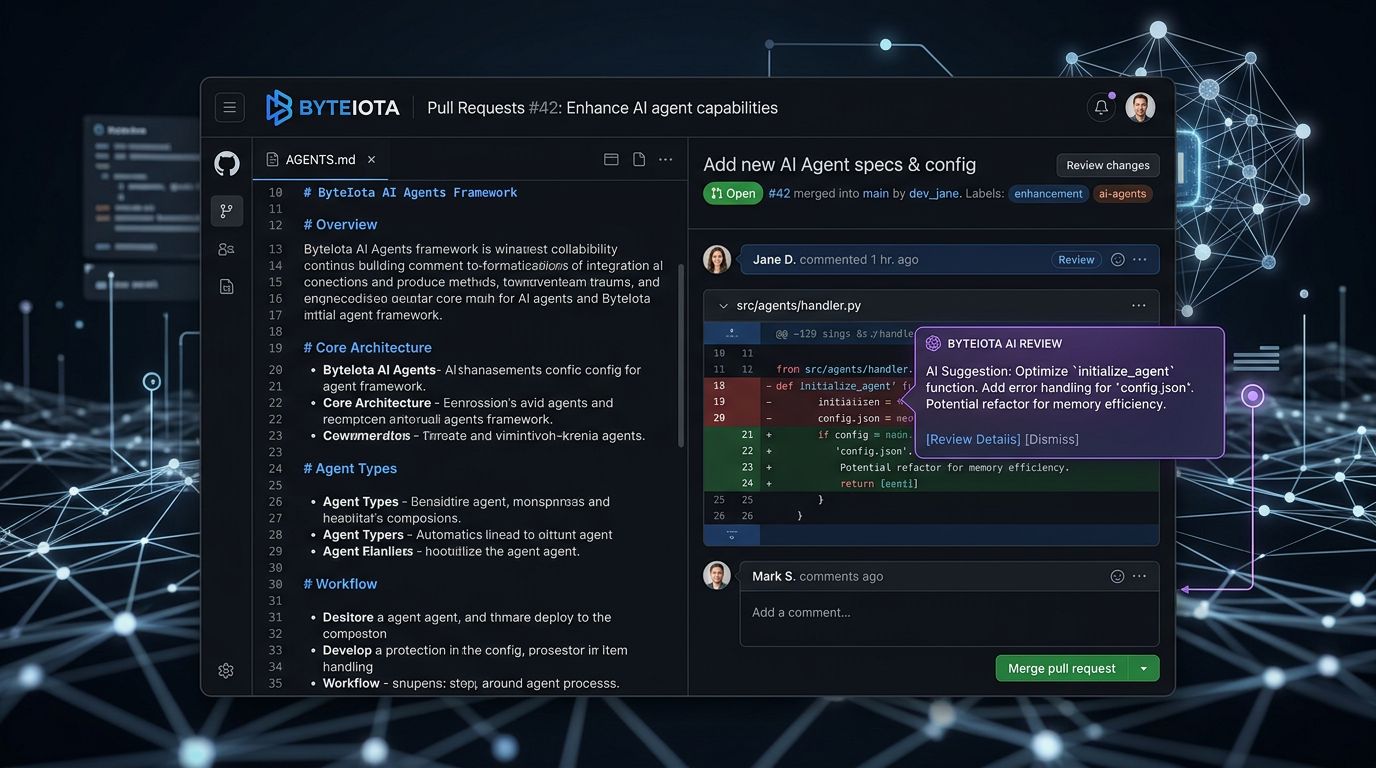
Task: Expand hidden lines below the diff hunk
Action: click(732, 535)
